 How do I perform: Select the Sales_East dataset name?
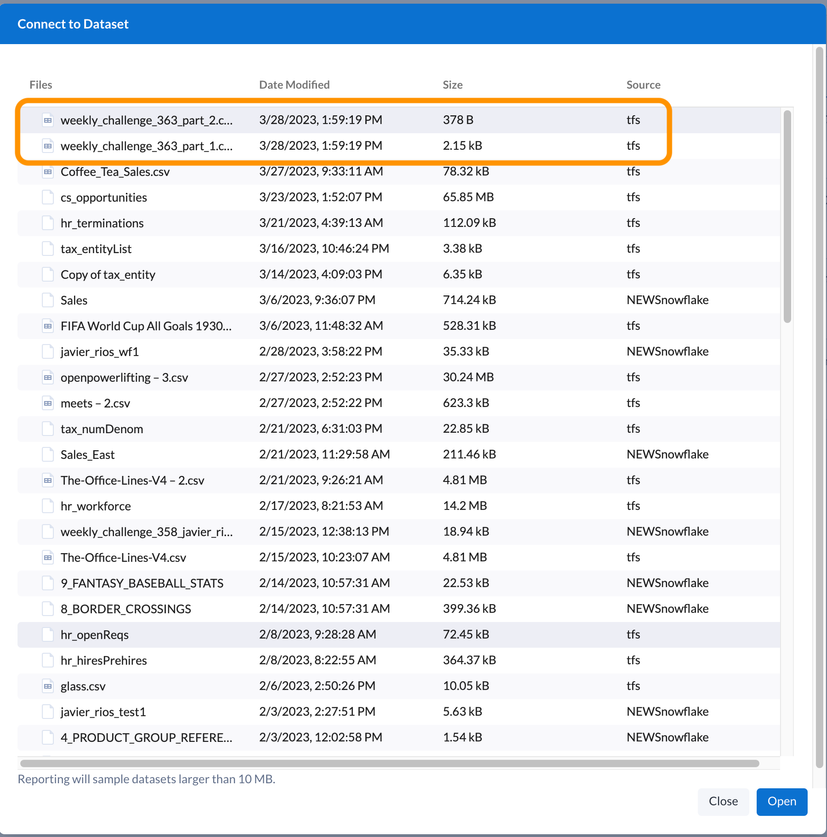[x=88, y=454]
